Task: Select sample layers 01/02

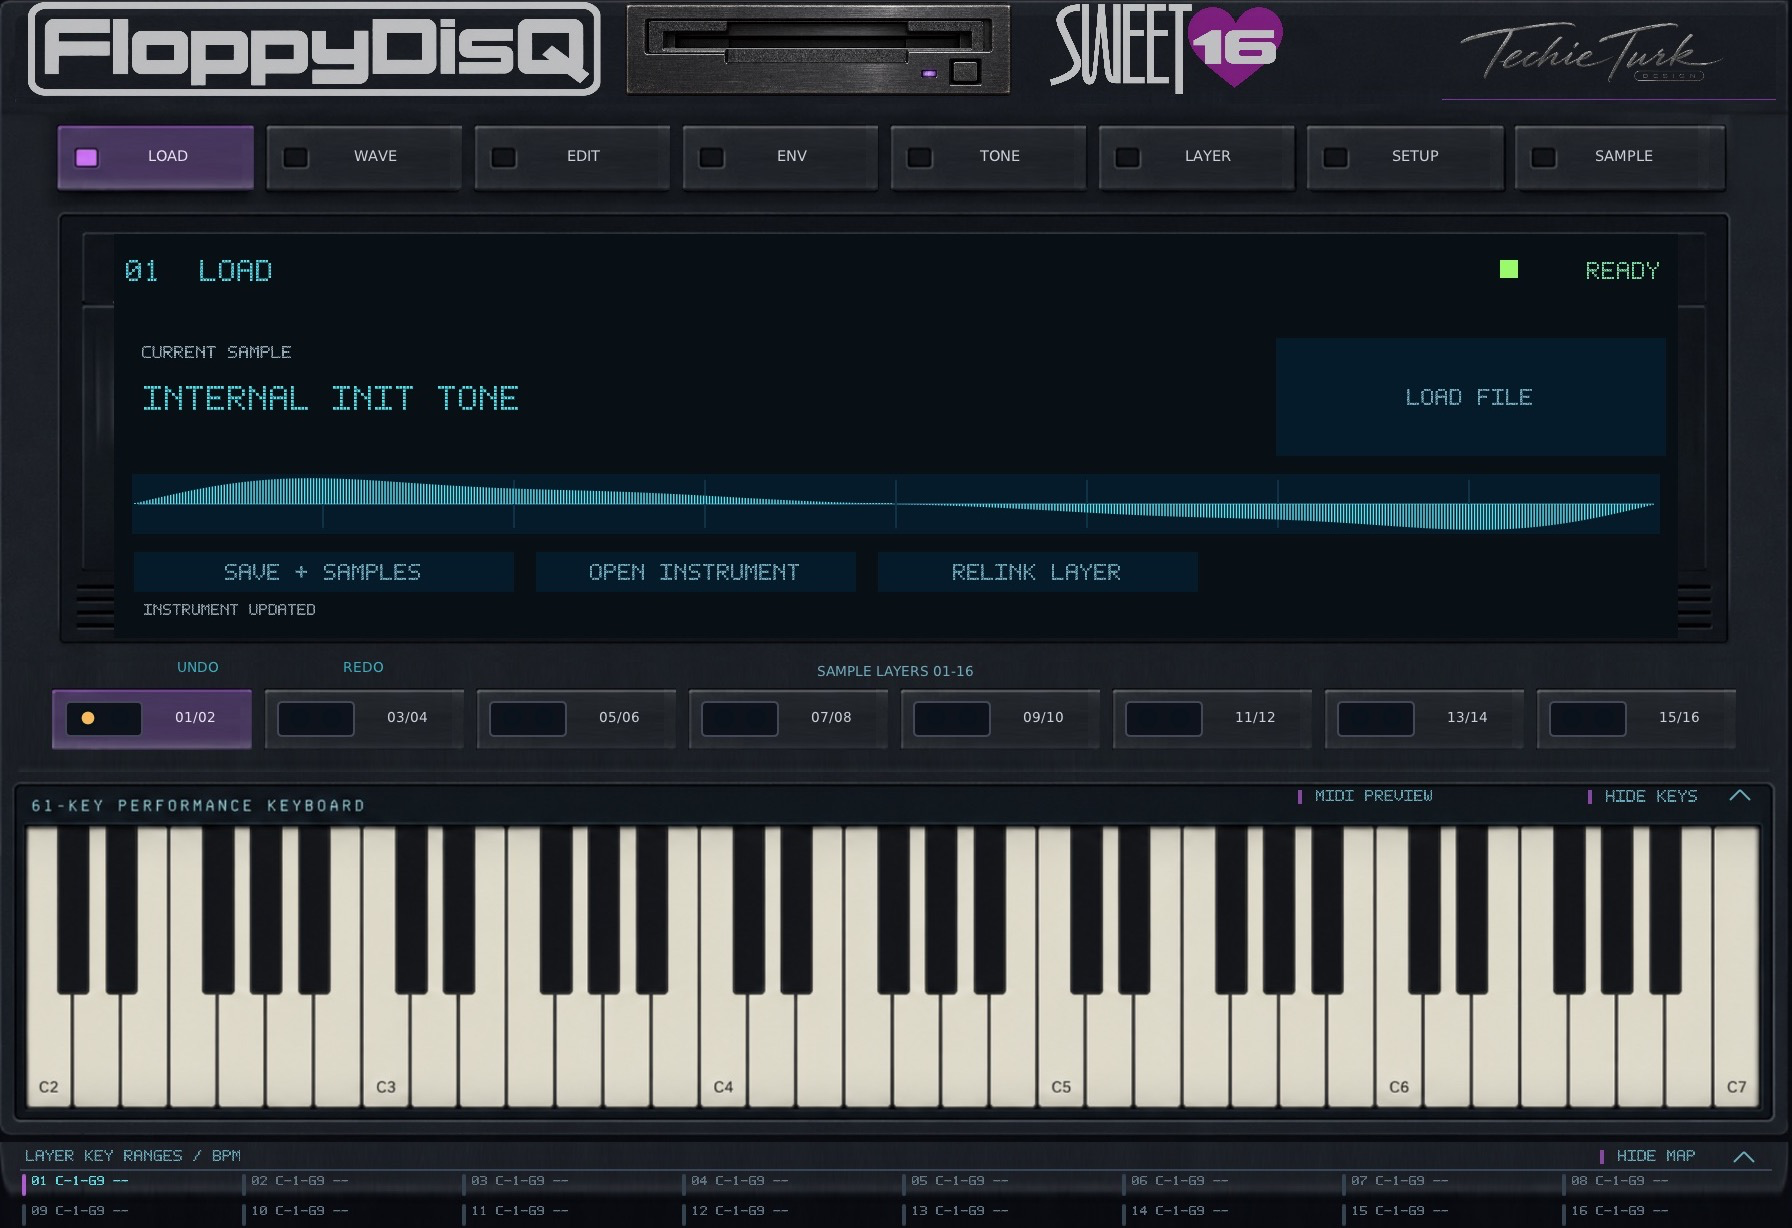Action: click(152, 718)
